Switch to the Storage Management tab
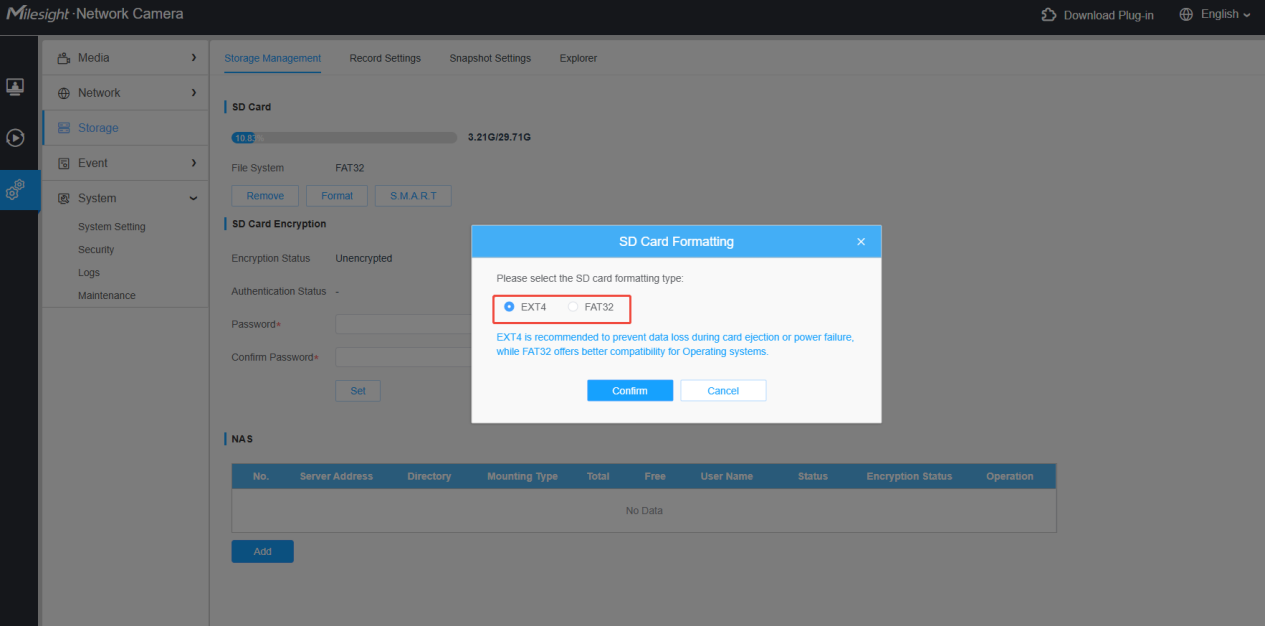 273,58
